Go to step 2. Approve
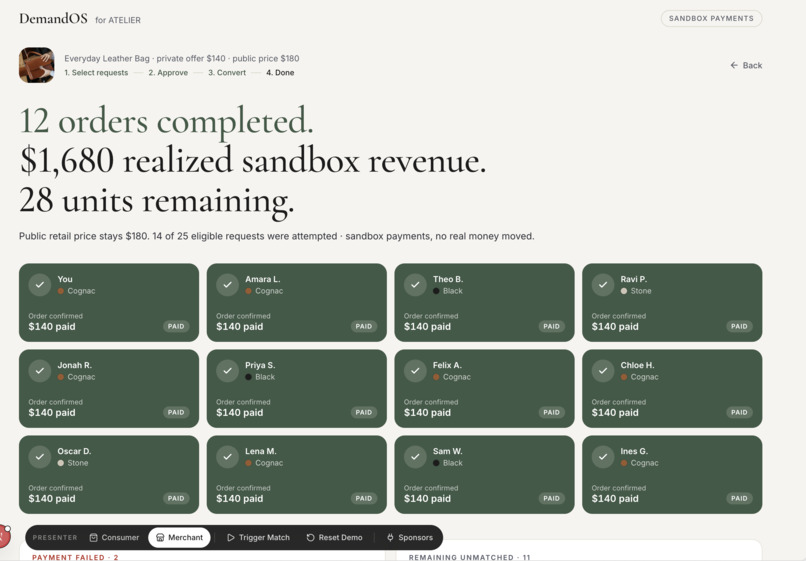Screen dimensions: 806x561 point(168,73)
